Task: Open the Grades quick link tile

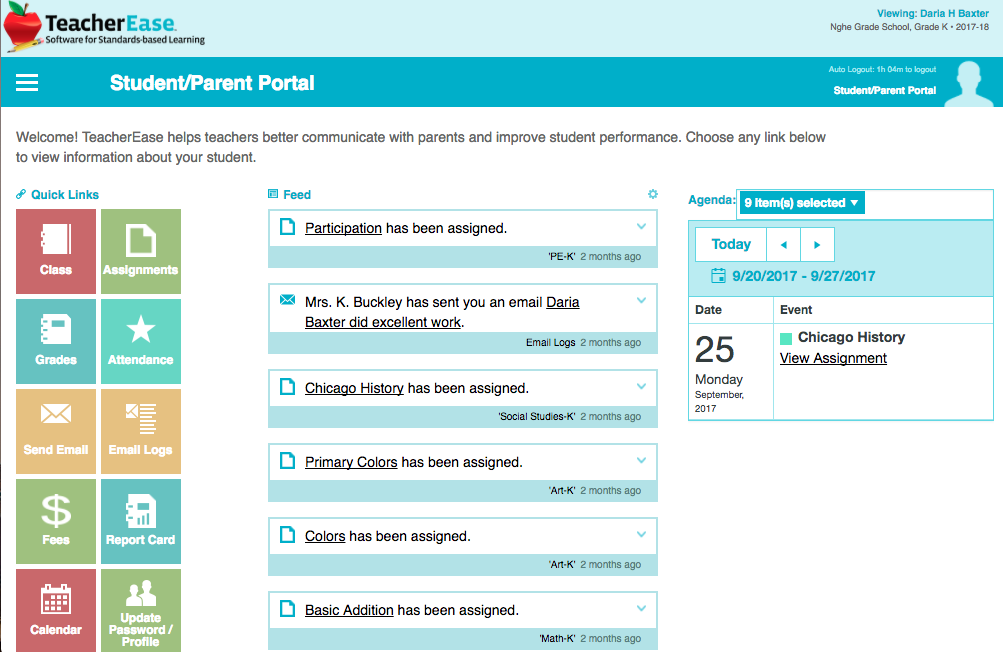Action: click(x=56, y=341)
